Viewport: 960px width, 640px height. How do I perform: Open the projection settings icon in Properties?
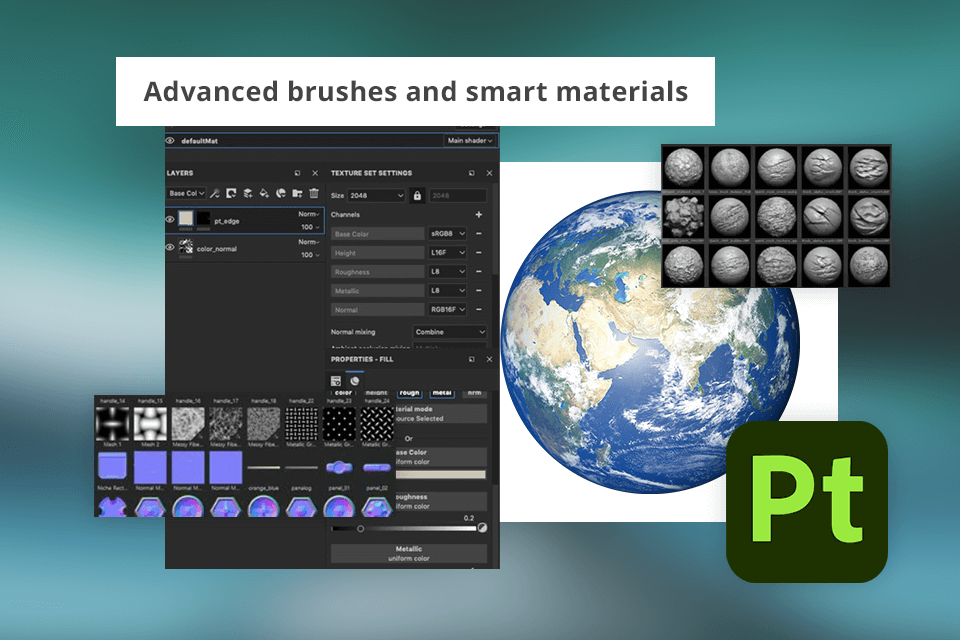pos(336,380)
